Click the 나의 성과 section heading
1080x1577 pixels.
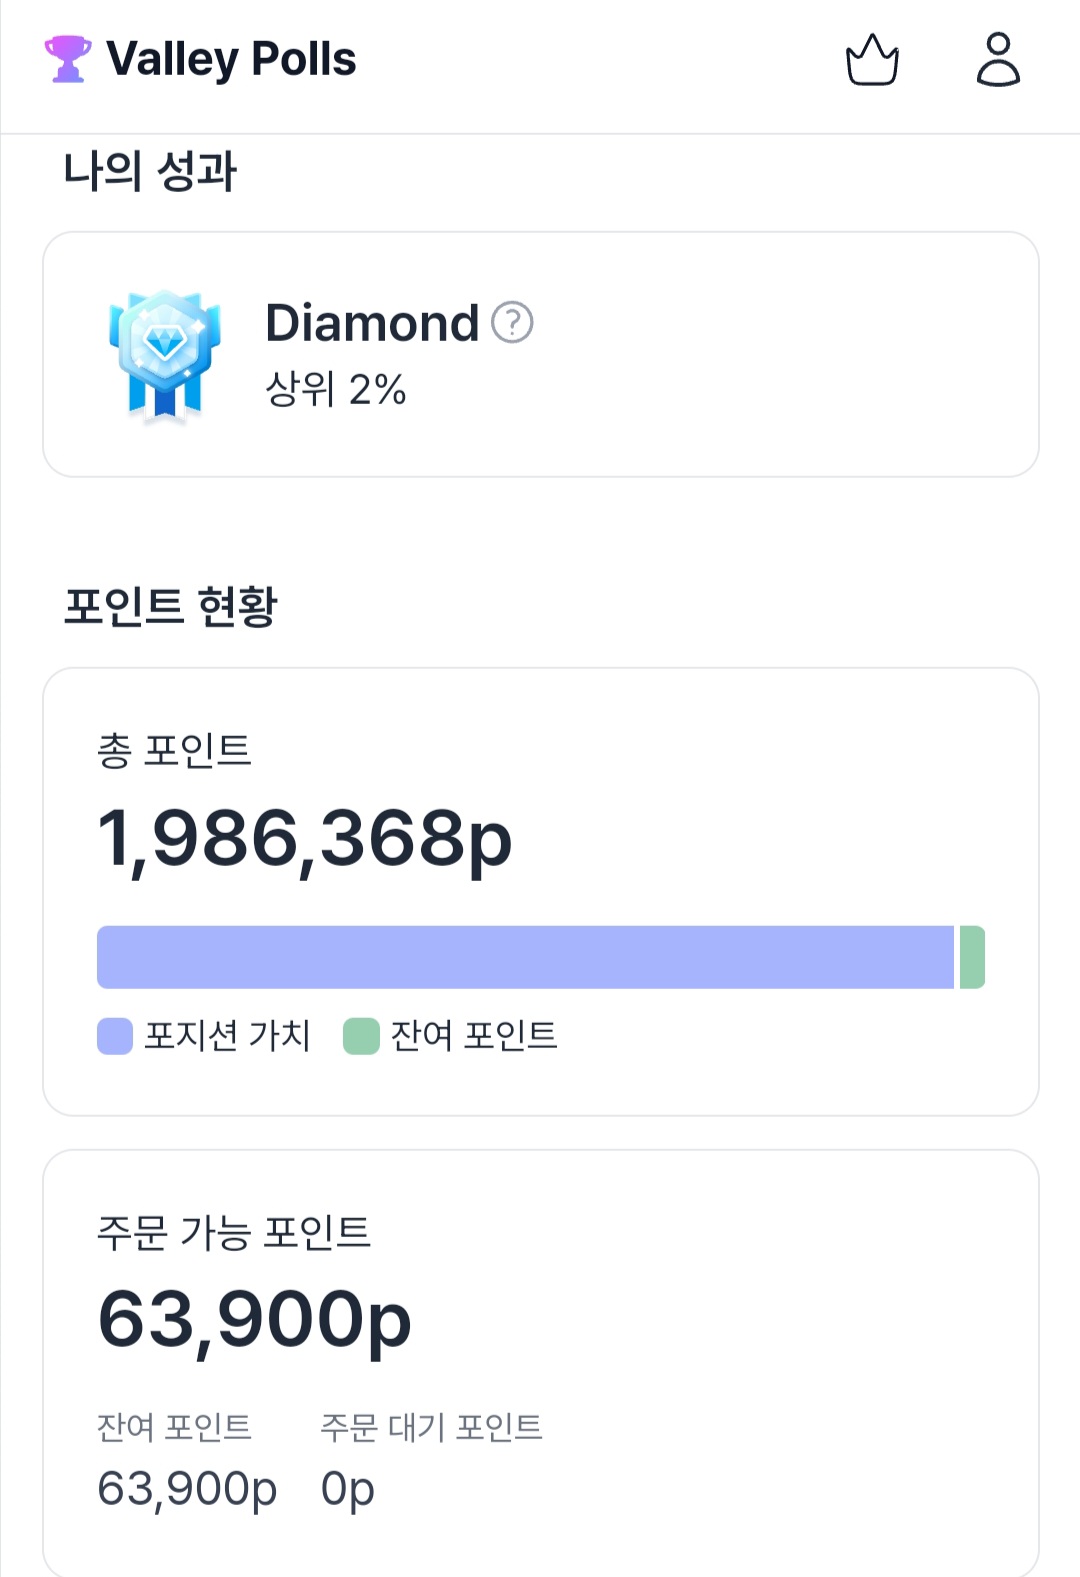pos(150,171)
